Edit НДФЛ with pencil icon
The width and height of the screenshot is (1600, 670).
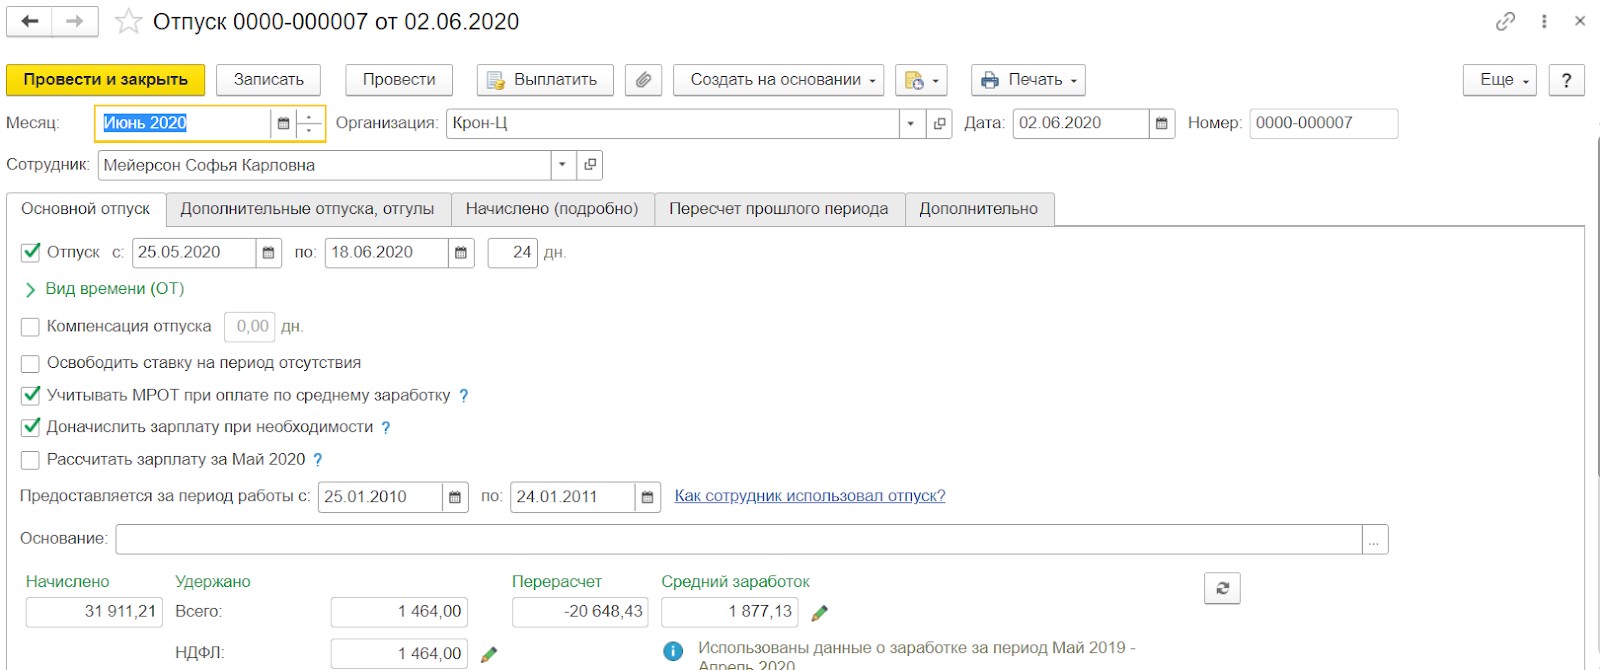pos(488,654)
